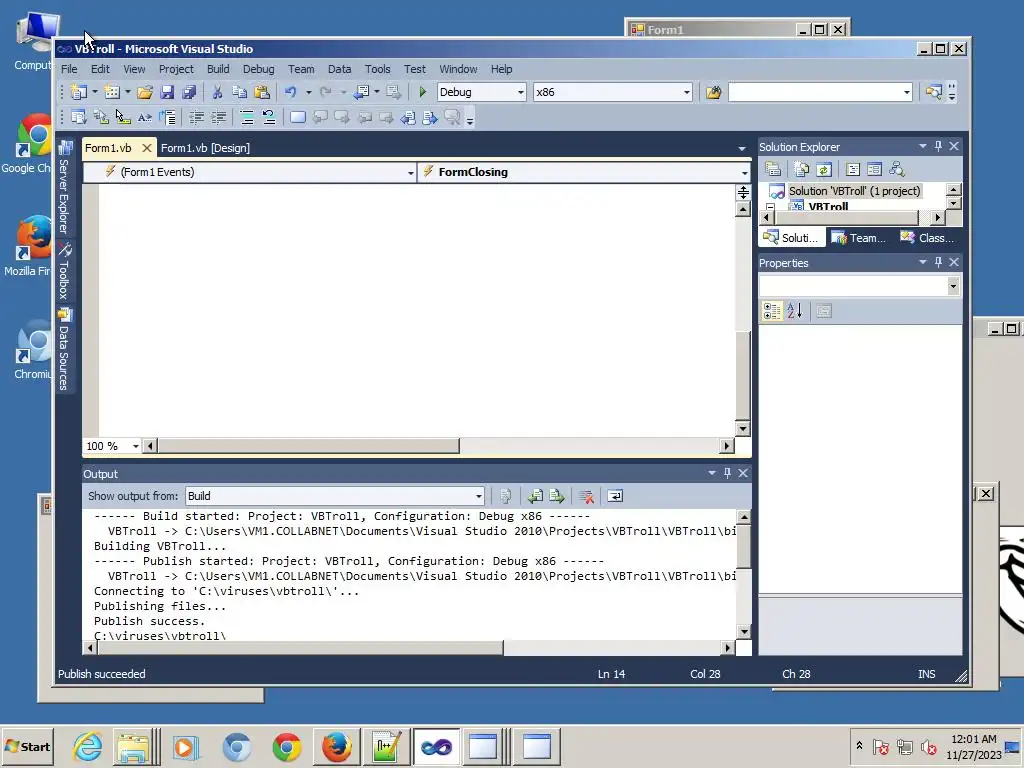Click the Display Parameter Info icon

pyautogui.click(x=101, y=118)
